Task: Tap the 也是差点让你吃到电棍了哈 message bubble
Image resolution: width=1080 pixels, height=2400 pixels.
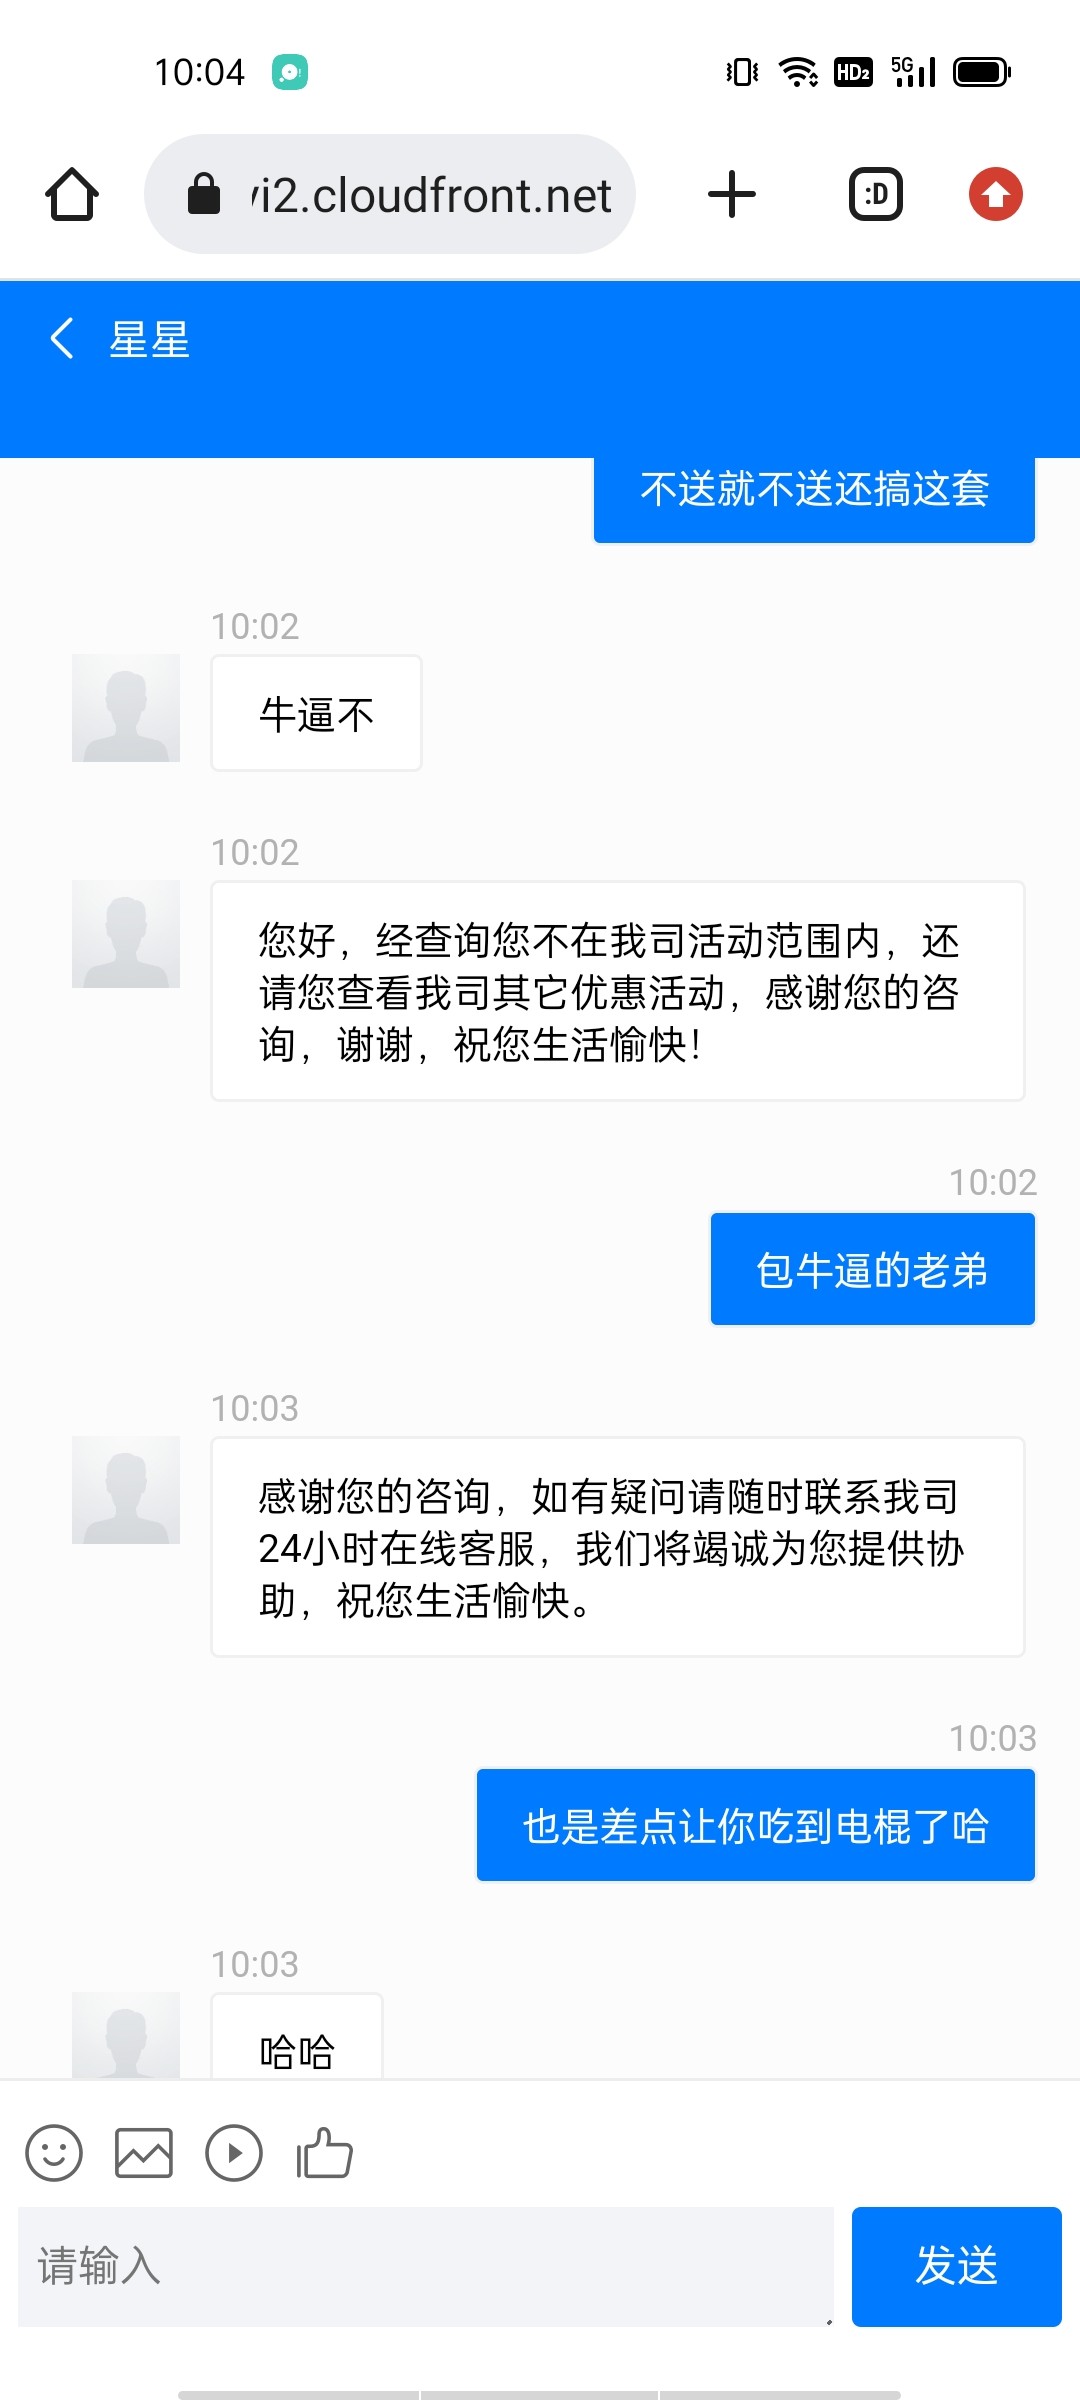Action: click(755, 1825)
